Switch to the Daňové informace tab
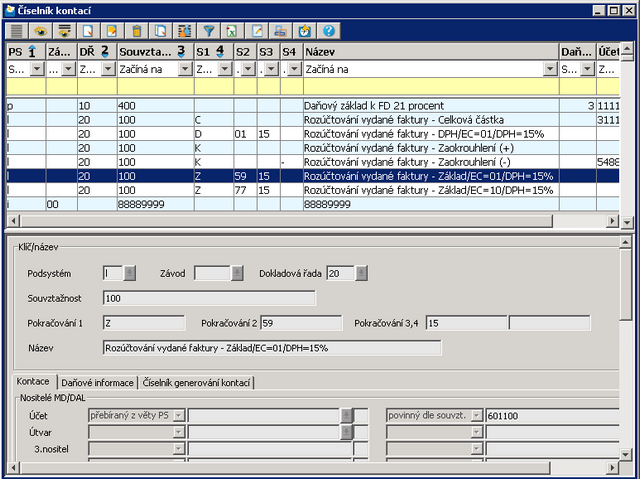The width and height of the screenshot is (640, 479). pos(97,382)
